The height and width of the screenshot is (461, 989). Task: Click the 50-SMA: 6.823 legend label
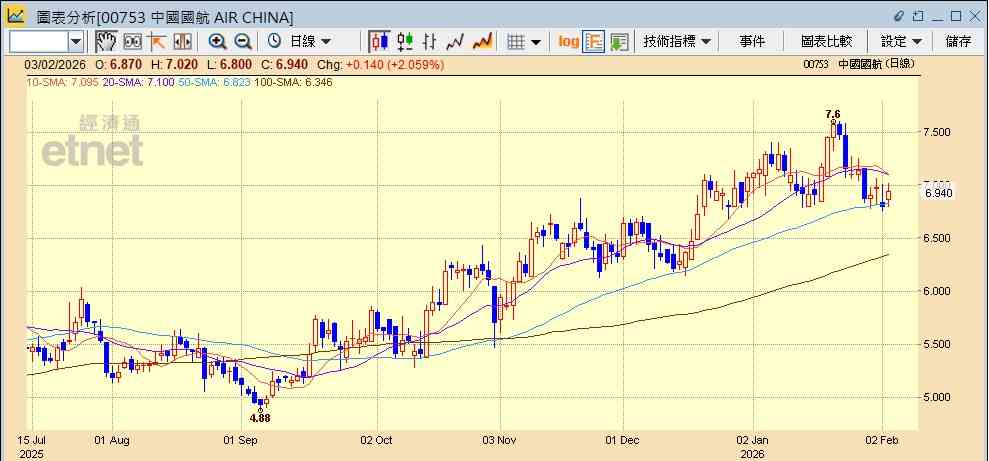pos(214,82)
